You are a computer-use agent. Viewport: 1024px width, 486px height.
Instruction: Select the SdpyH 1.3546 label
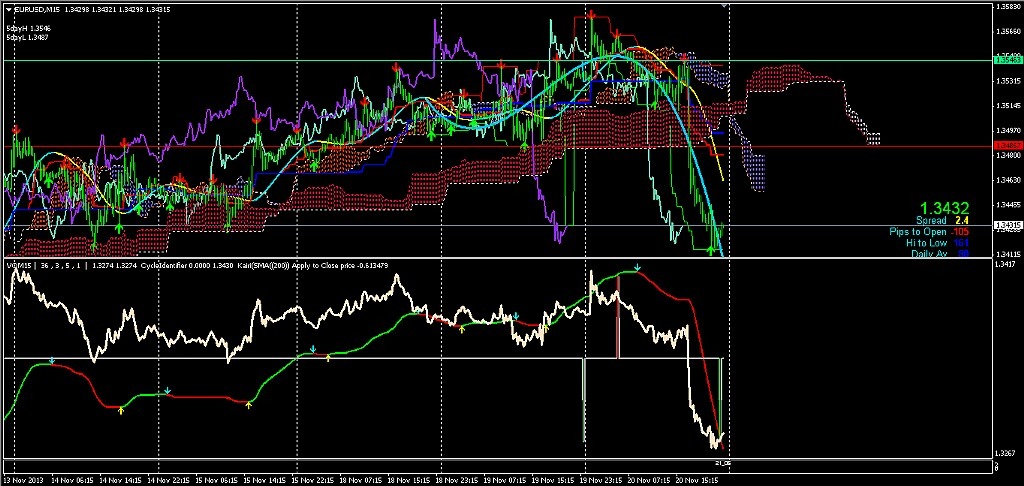point(29,29)
